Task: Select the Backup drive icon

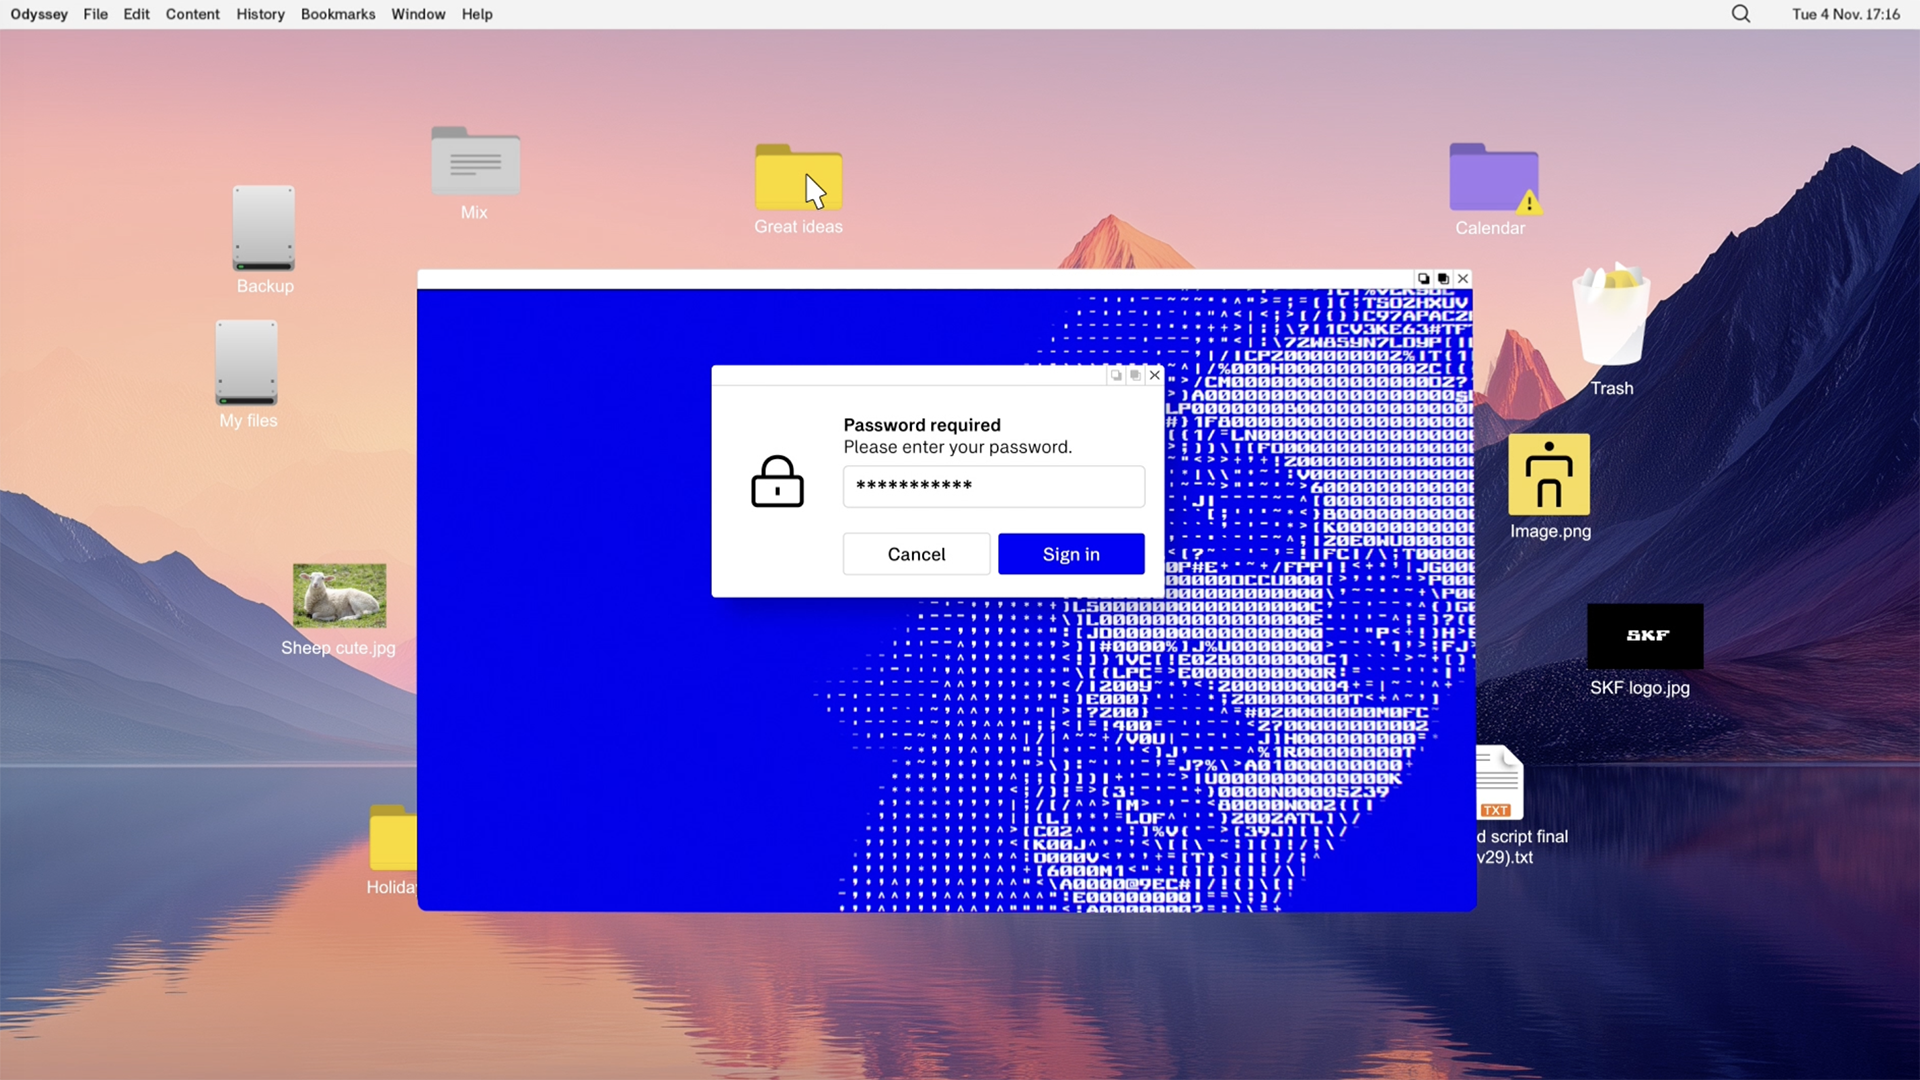Action: click(x=264, y=229)
